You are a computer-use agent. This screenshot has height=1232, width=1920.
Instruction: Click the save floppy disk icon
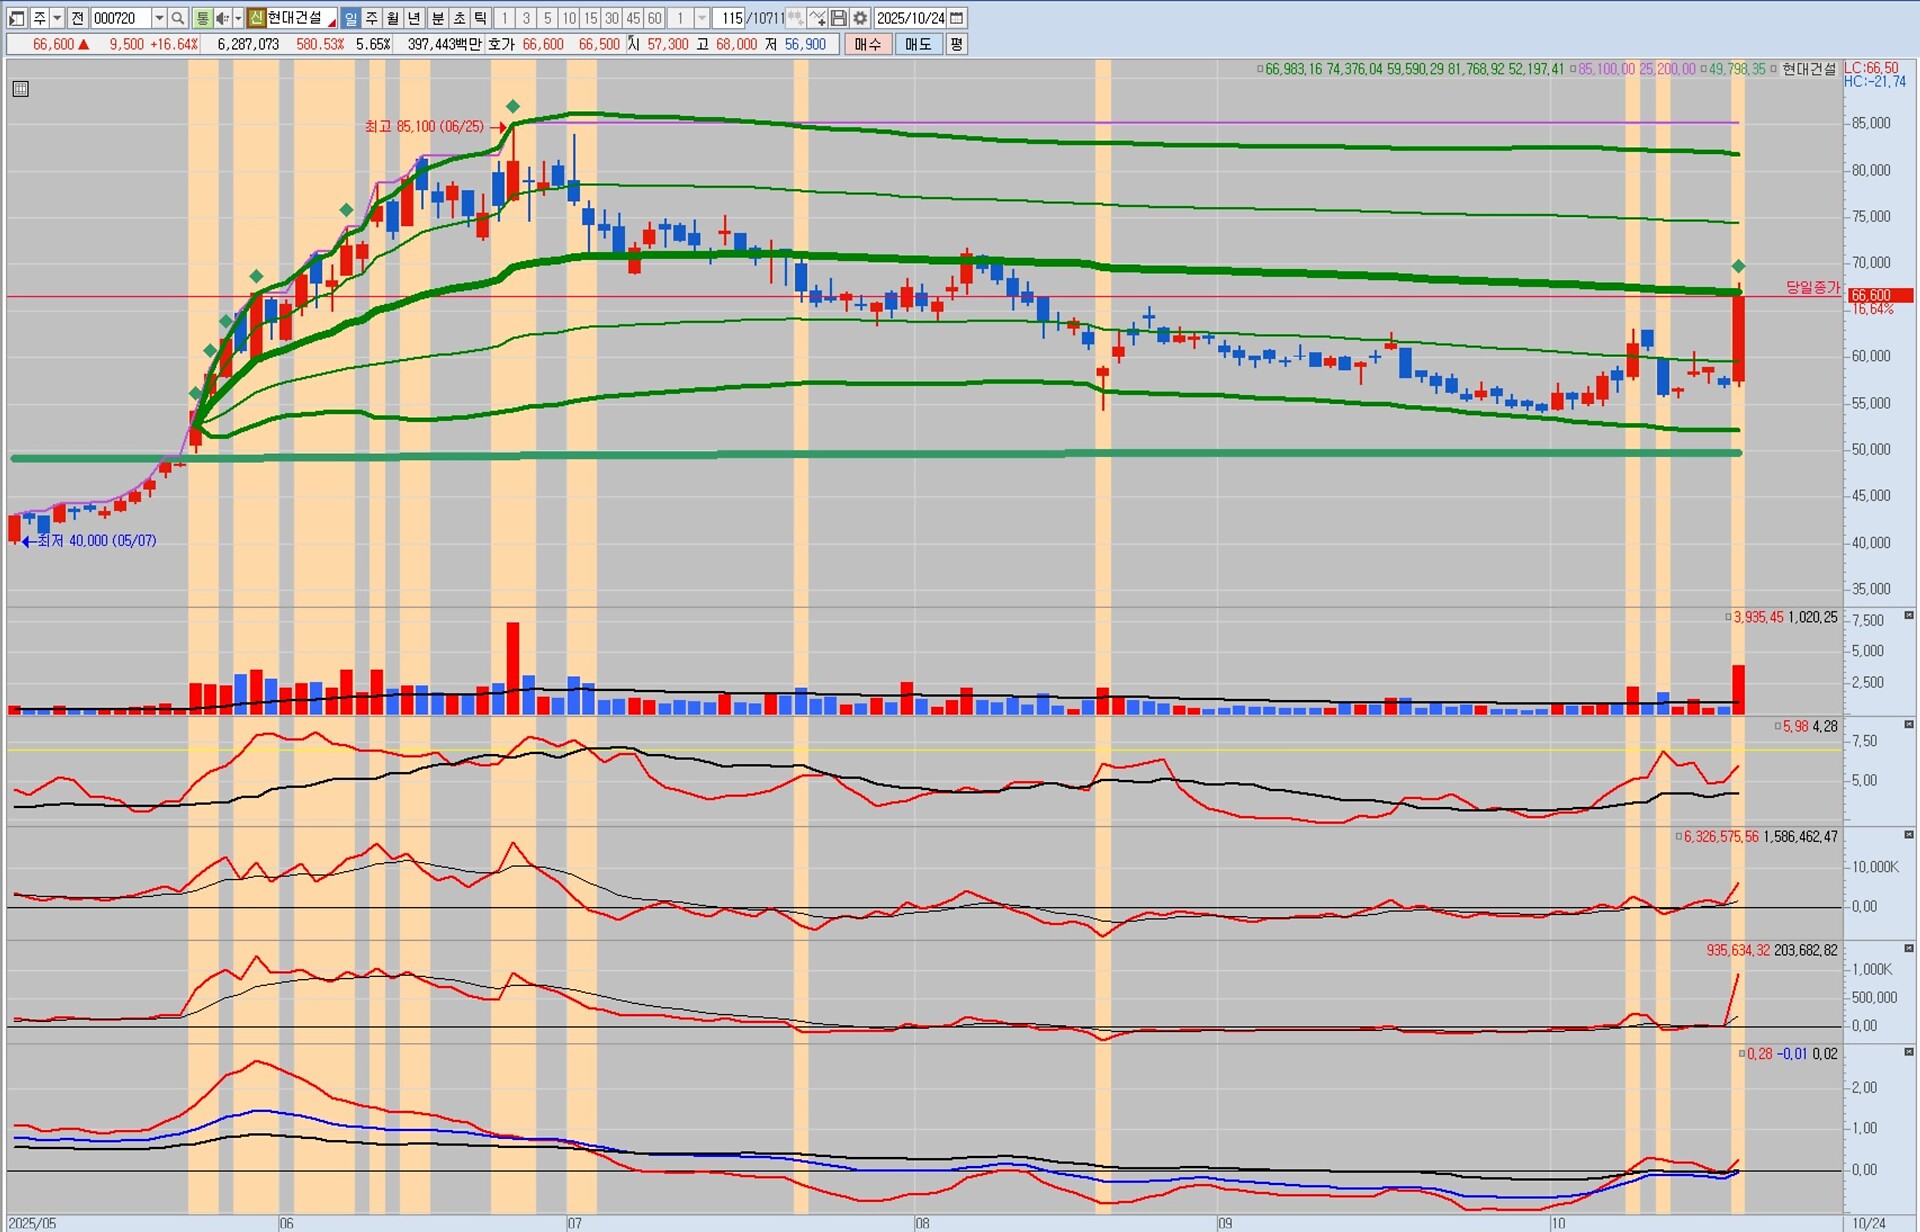coord(839,18)
